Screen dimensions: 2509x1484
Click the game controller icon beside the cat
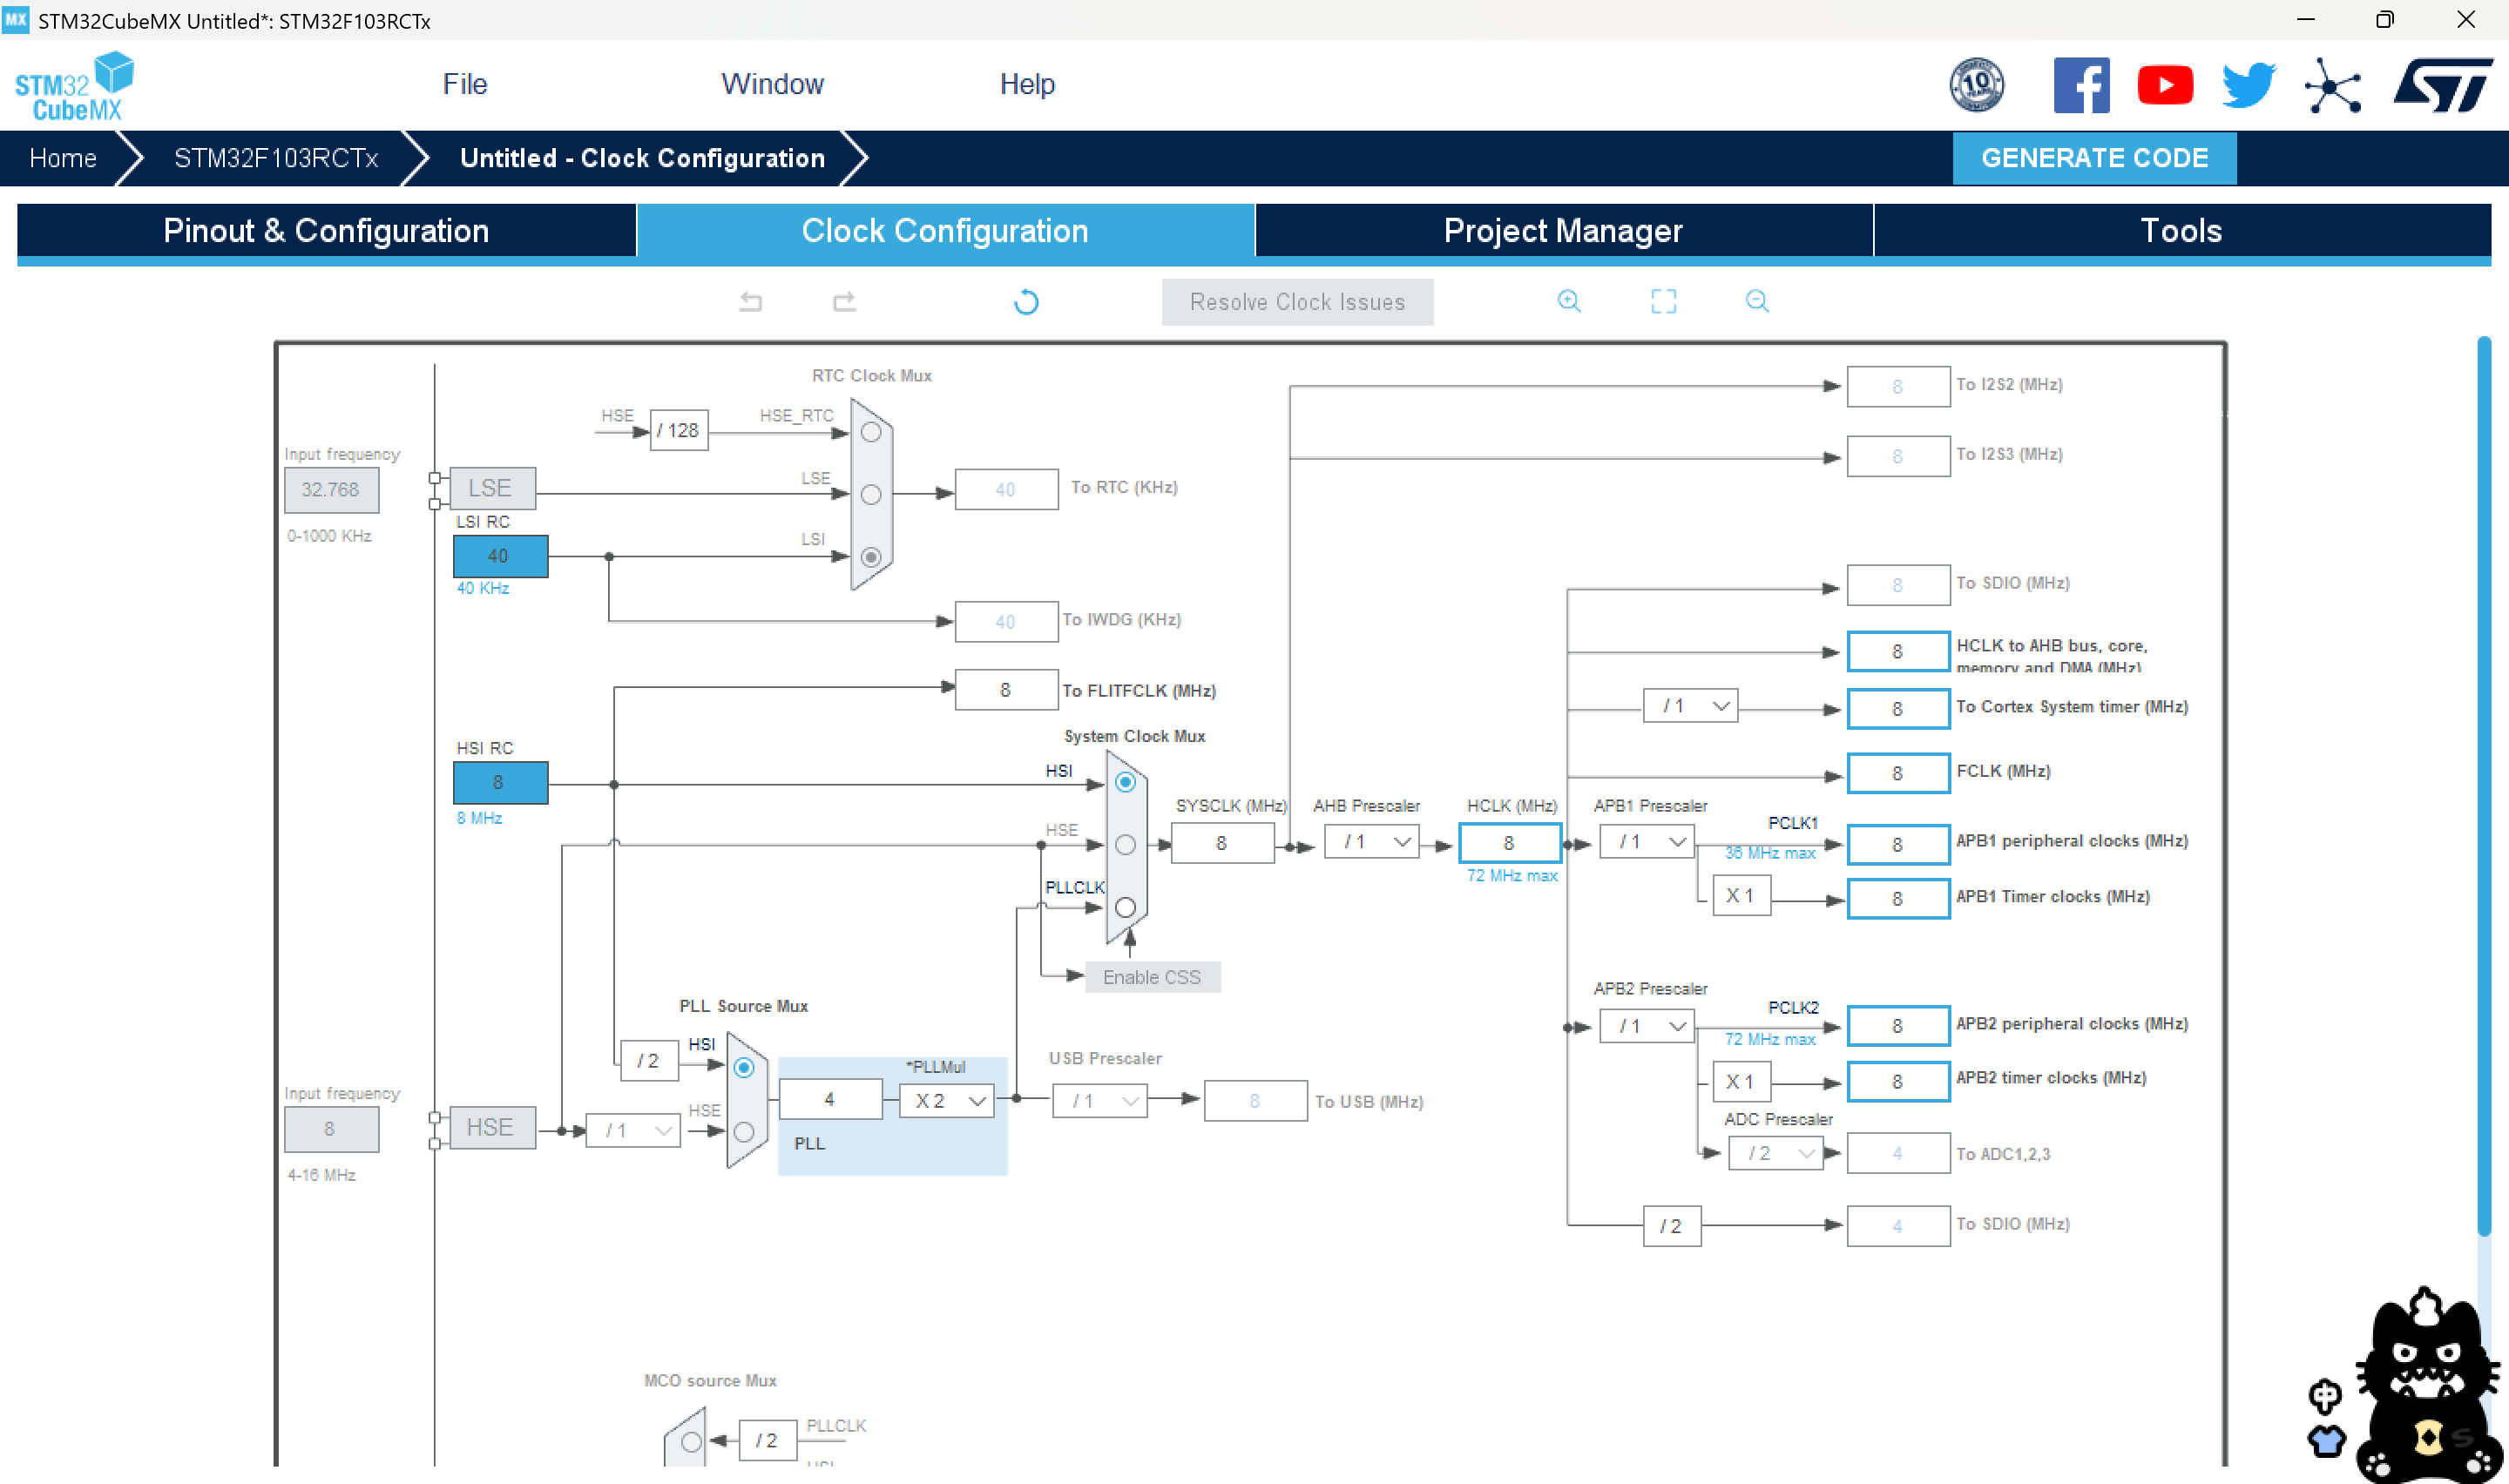click(x=2325, y=1395)
